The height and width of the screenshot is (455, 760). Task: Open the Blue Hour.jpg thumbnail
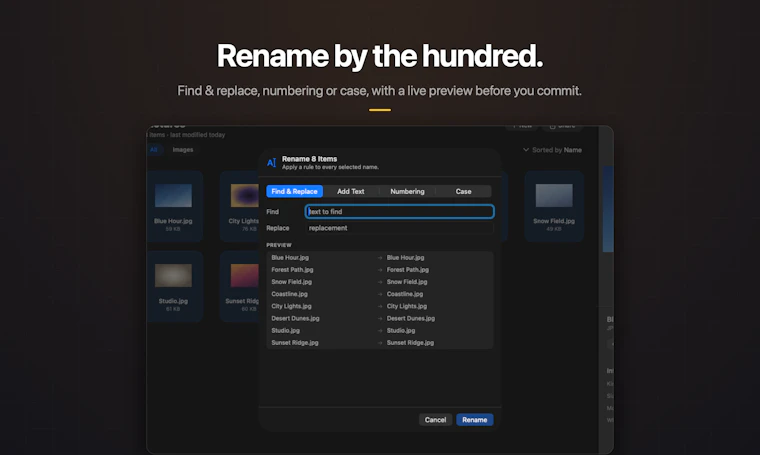[x=174, y=196]
